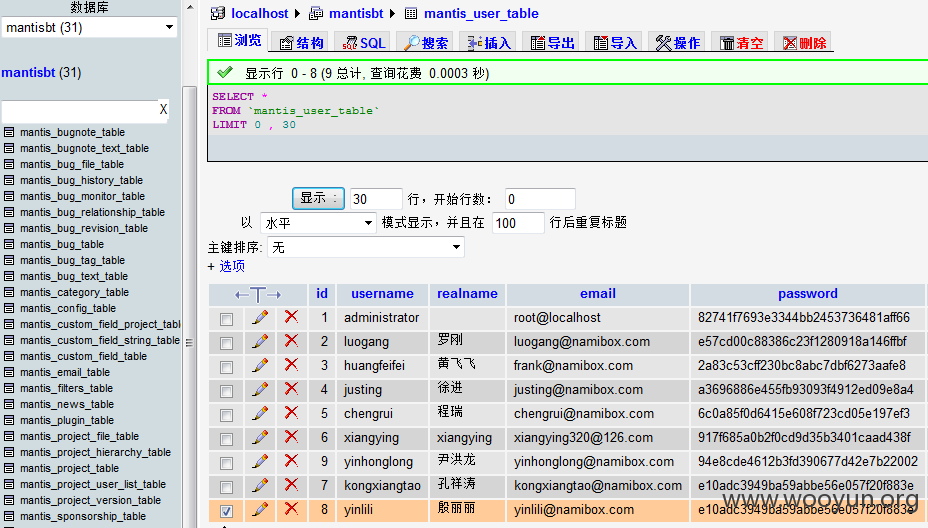The height and width of the screenshot is (528, 928).
Task: Delete the kongxiangtao row red X
Action: pyautogui.click(x=291, y=485)
